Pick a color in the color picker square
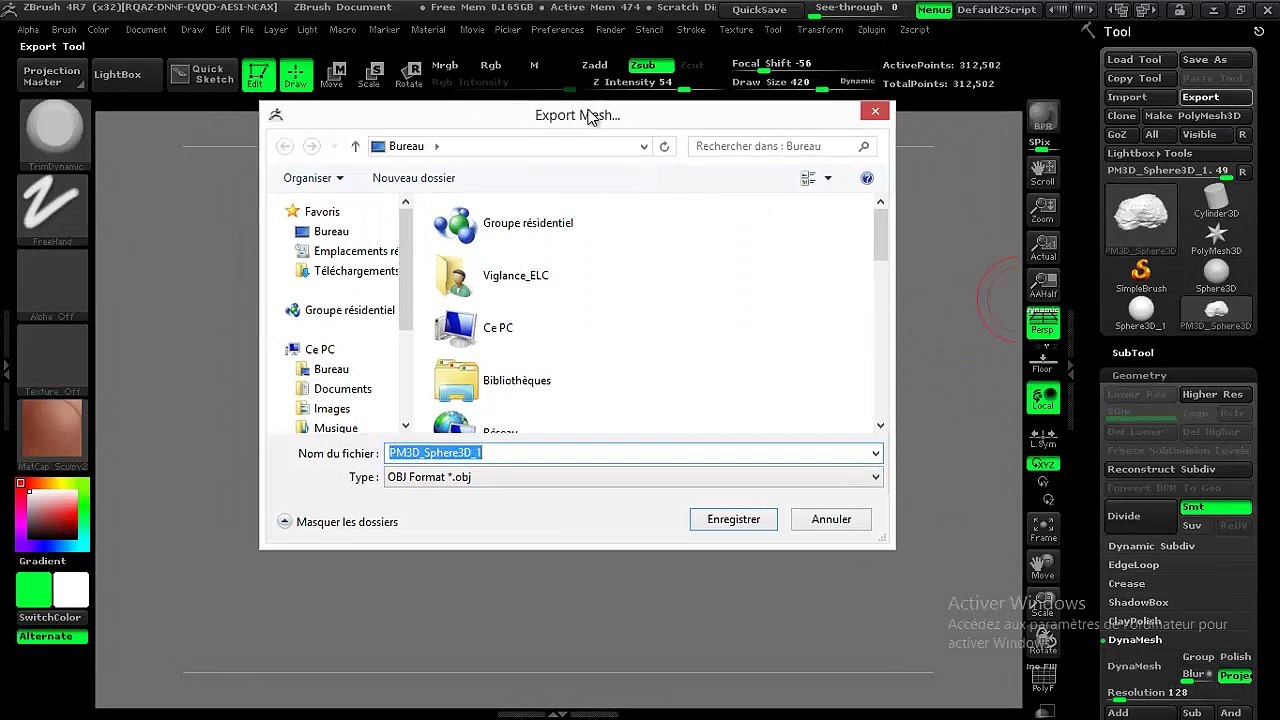This screenshot has height=720, width=1280. pos(52,515)
